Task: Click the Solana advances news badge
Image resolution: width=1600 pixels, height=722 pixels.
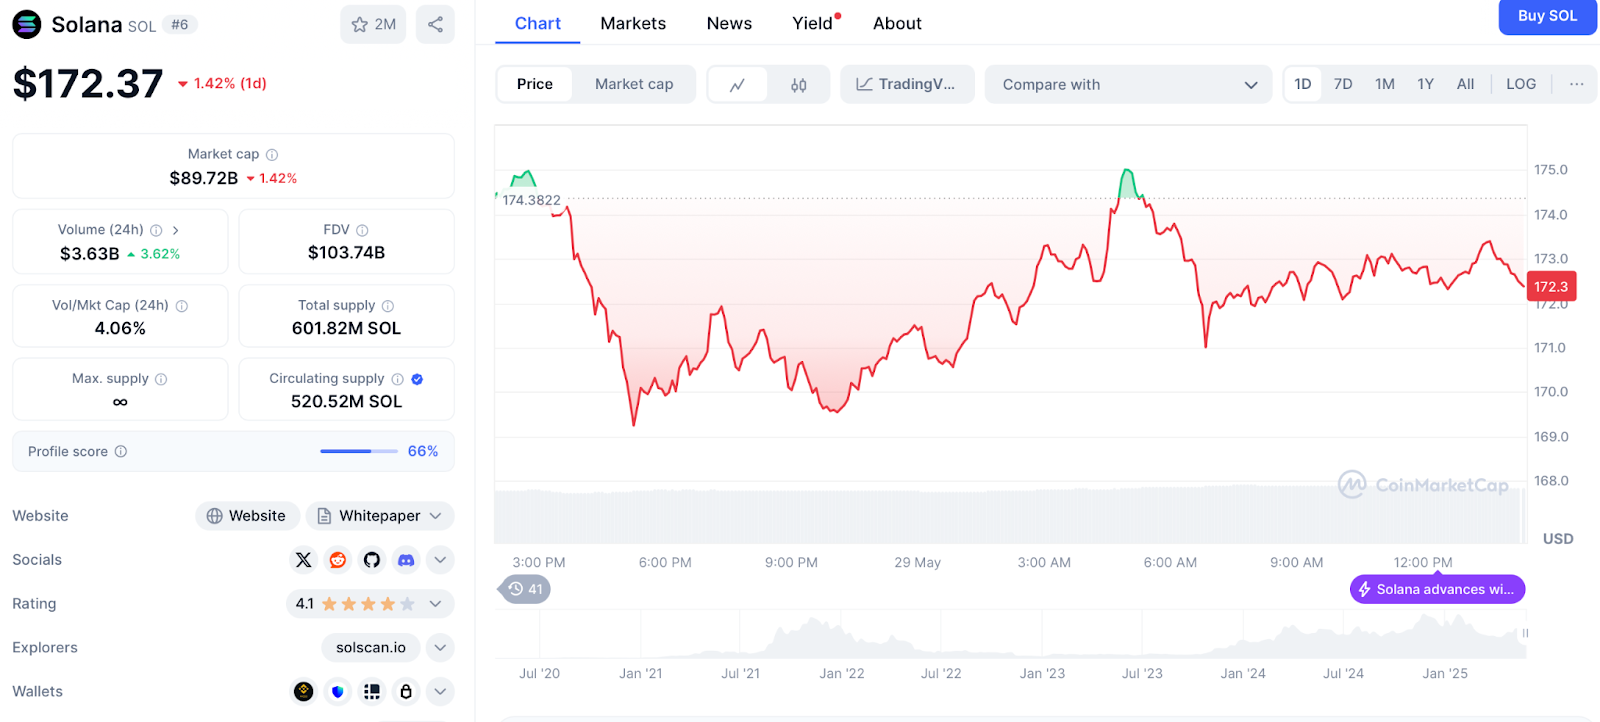Action: pyautogui.click(x=1437, y=589)
